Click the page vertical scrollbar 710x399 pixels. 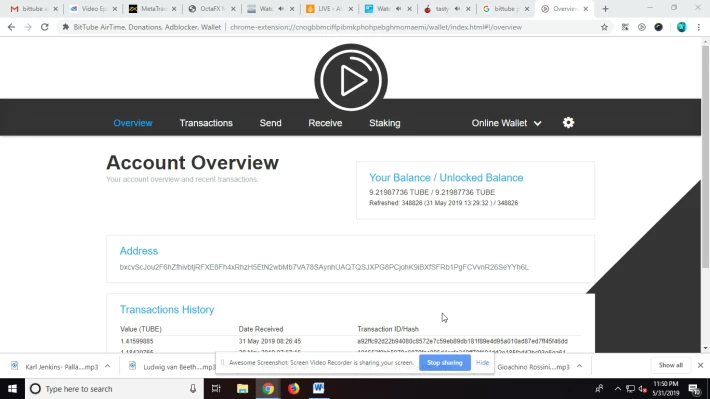tap(705, 156)
